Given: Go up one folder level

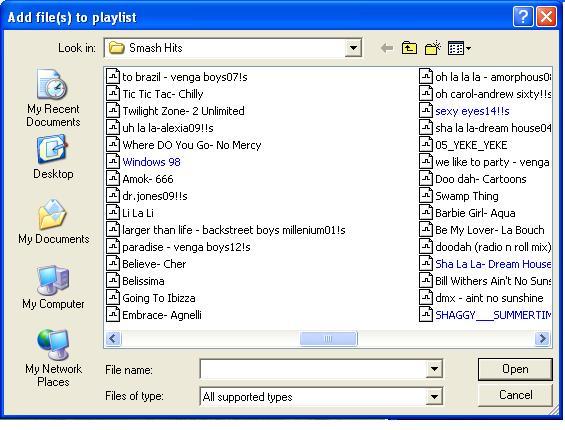Looking at the screenshot, I should click(409, 48).
